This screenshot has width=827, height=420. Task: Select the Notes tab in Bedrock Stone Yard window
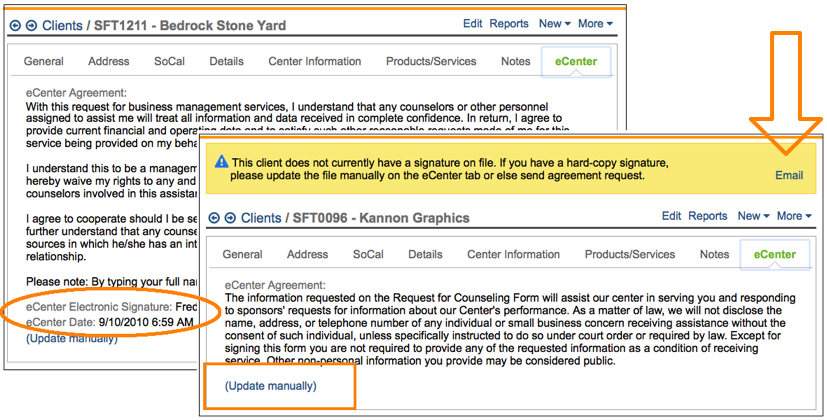515,61
